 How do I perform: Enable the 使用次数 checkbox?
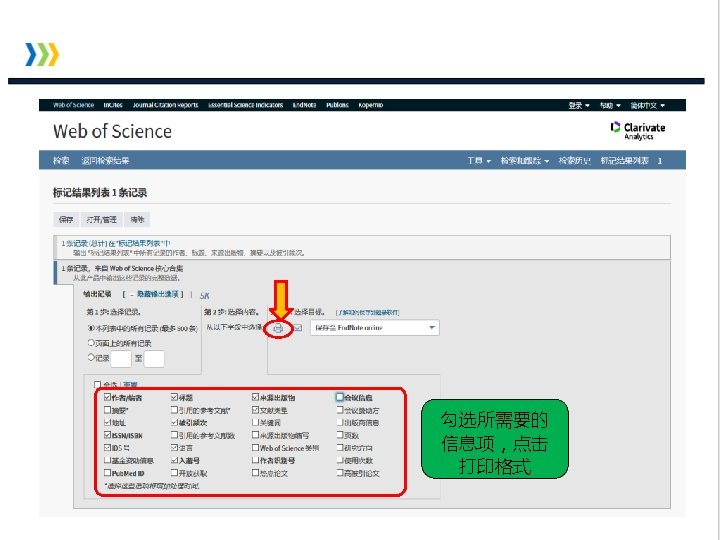point(340,460)
